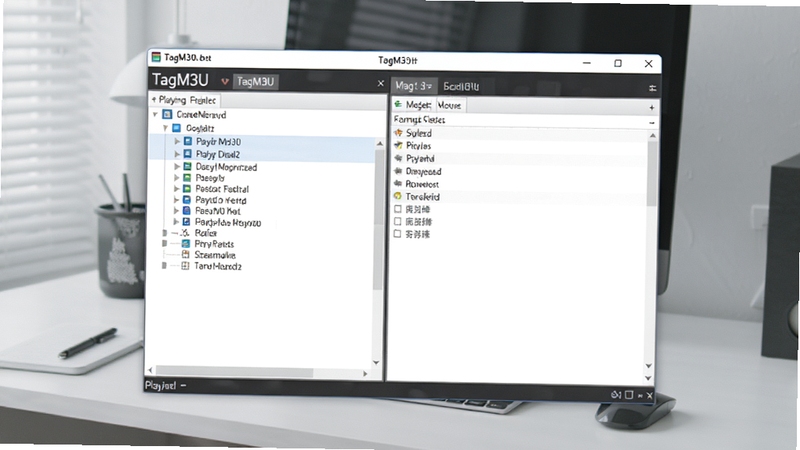Collapse the ConeNenrd root node arrow
This screenshot has height=450, width=800.
pos(155,115)
